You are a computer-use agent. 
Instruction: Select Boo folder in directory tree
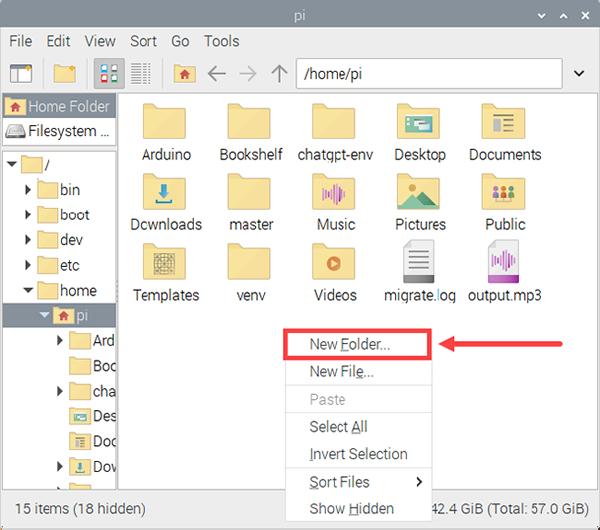92,366
